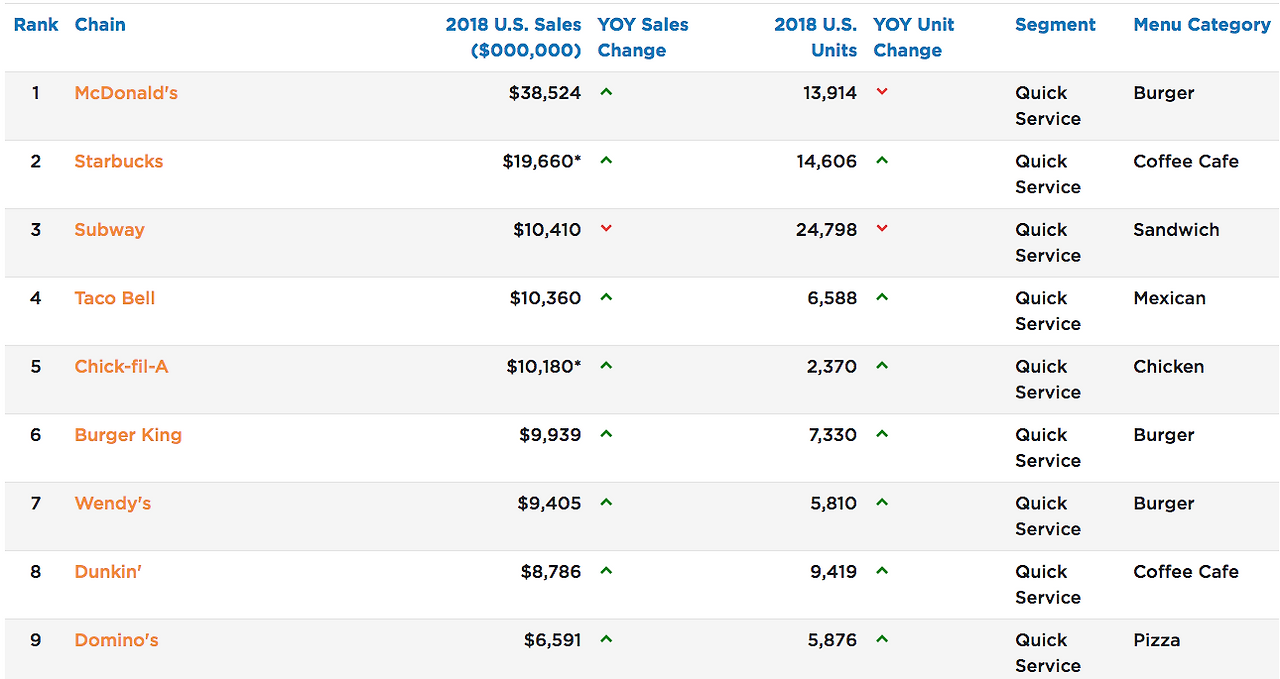Visit the Wendy's chain link
Screen dimensions: 1280x679
112,503
